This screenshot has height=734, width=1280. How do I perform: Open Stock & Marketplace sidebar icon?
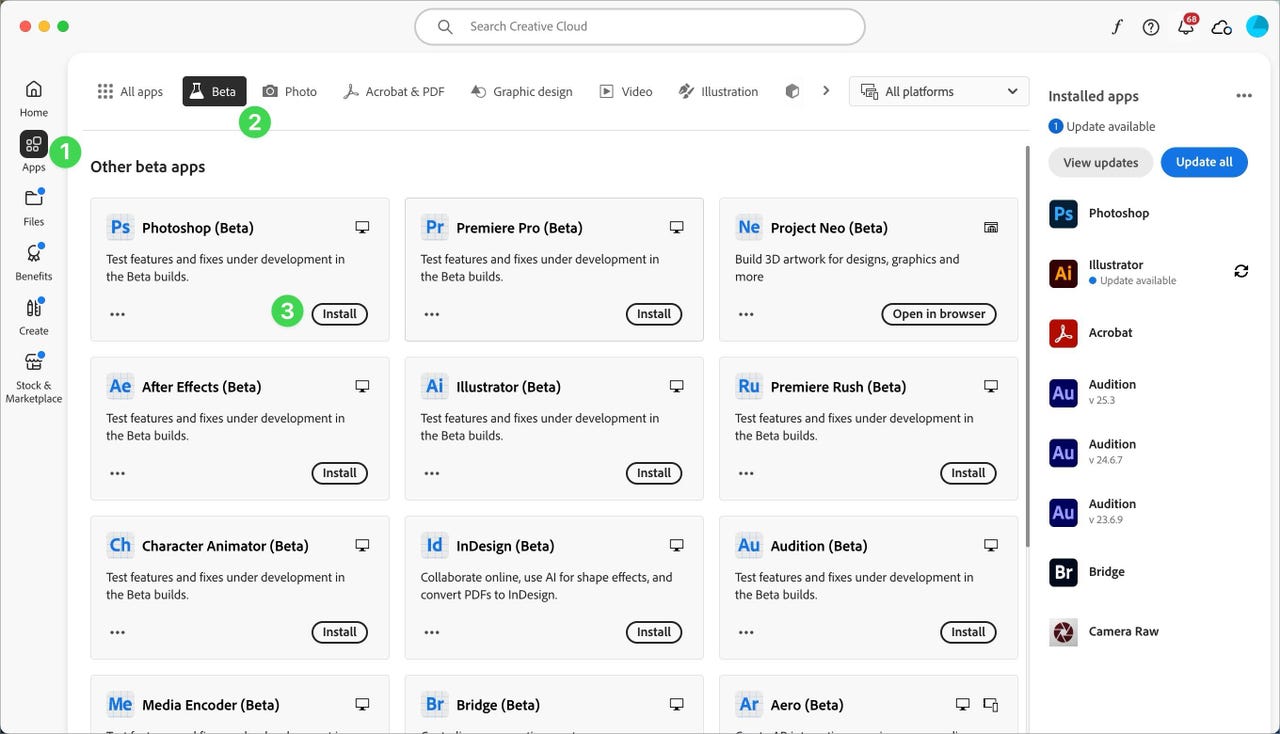pyautogui.click(x=33, y=375)
